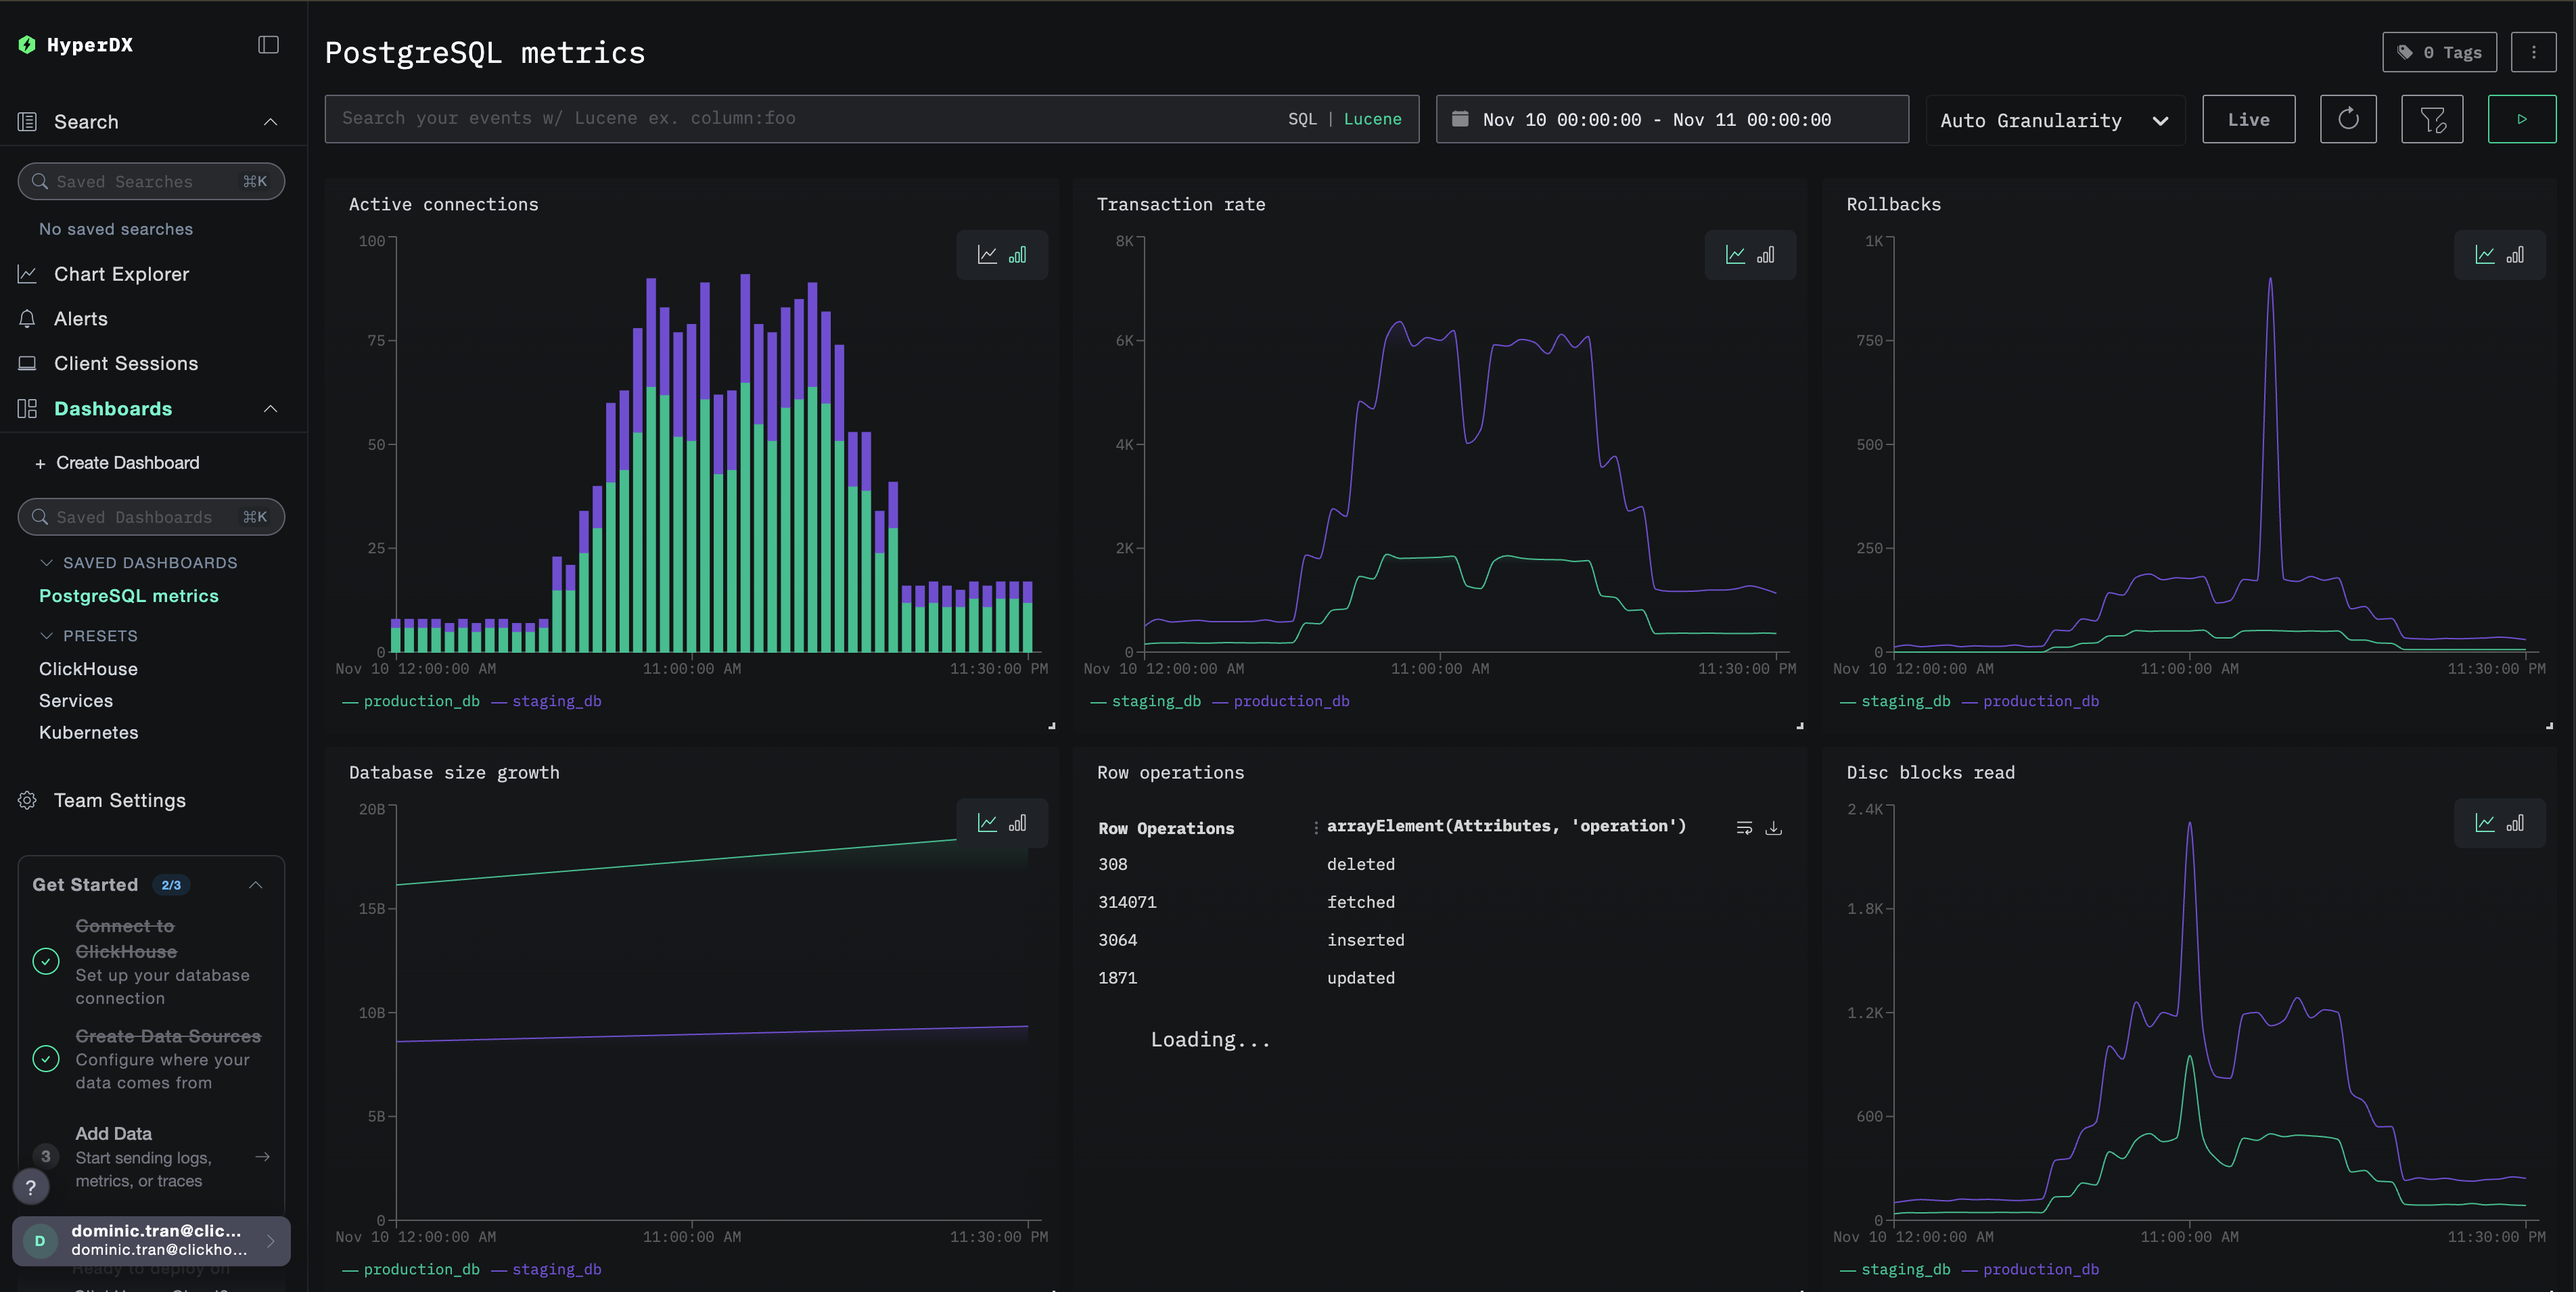
Task: Open the dashboard filter icon
Action: point(2432,120)
